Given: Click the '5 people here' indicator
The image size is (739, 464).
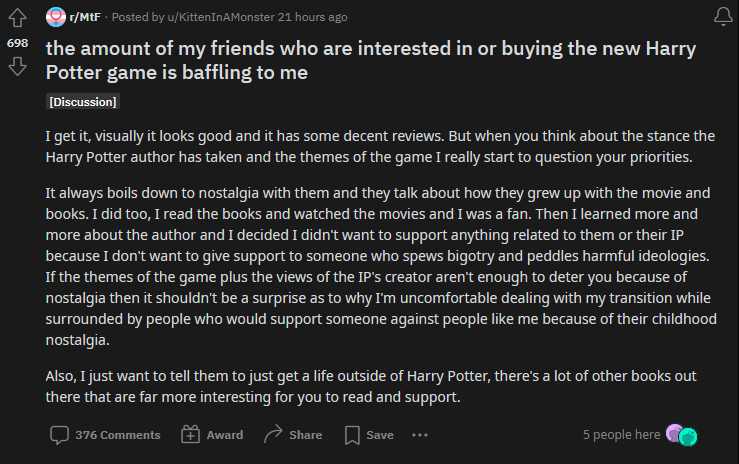Looking at the screenshot, I should [x=622, y=434].
